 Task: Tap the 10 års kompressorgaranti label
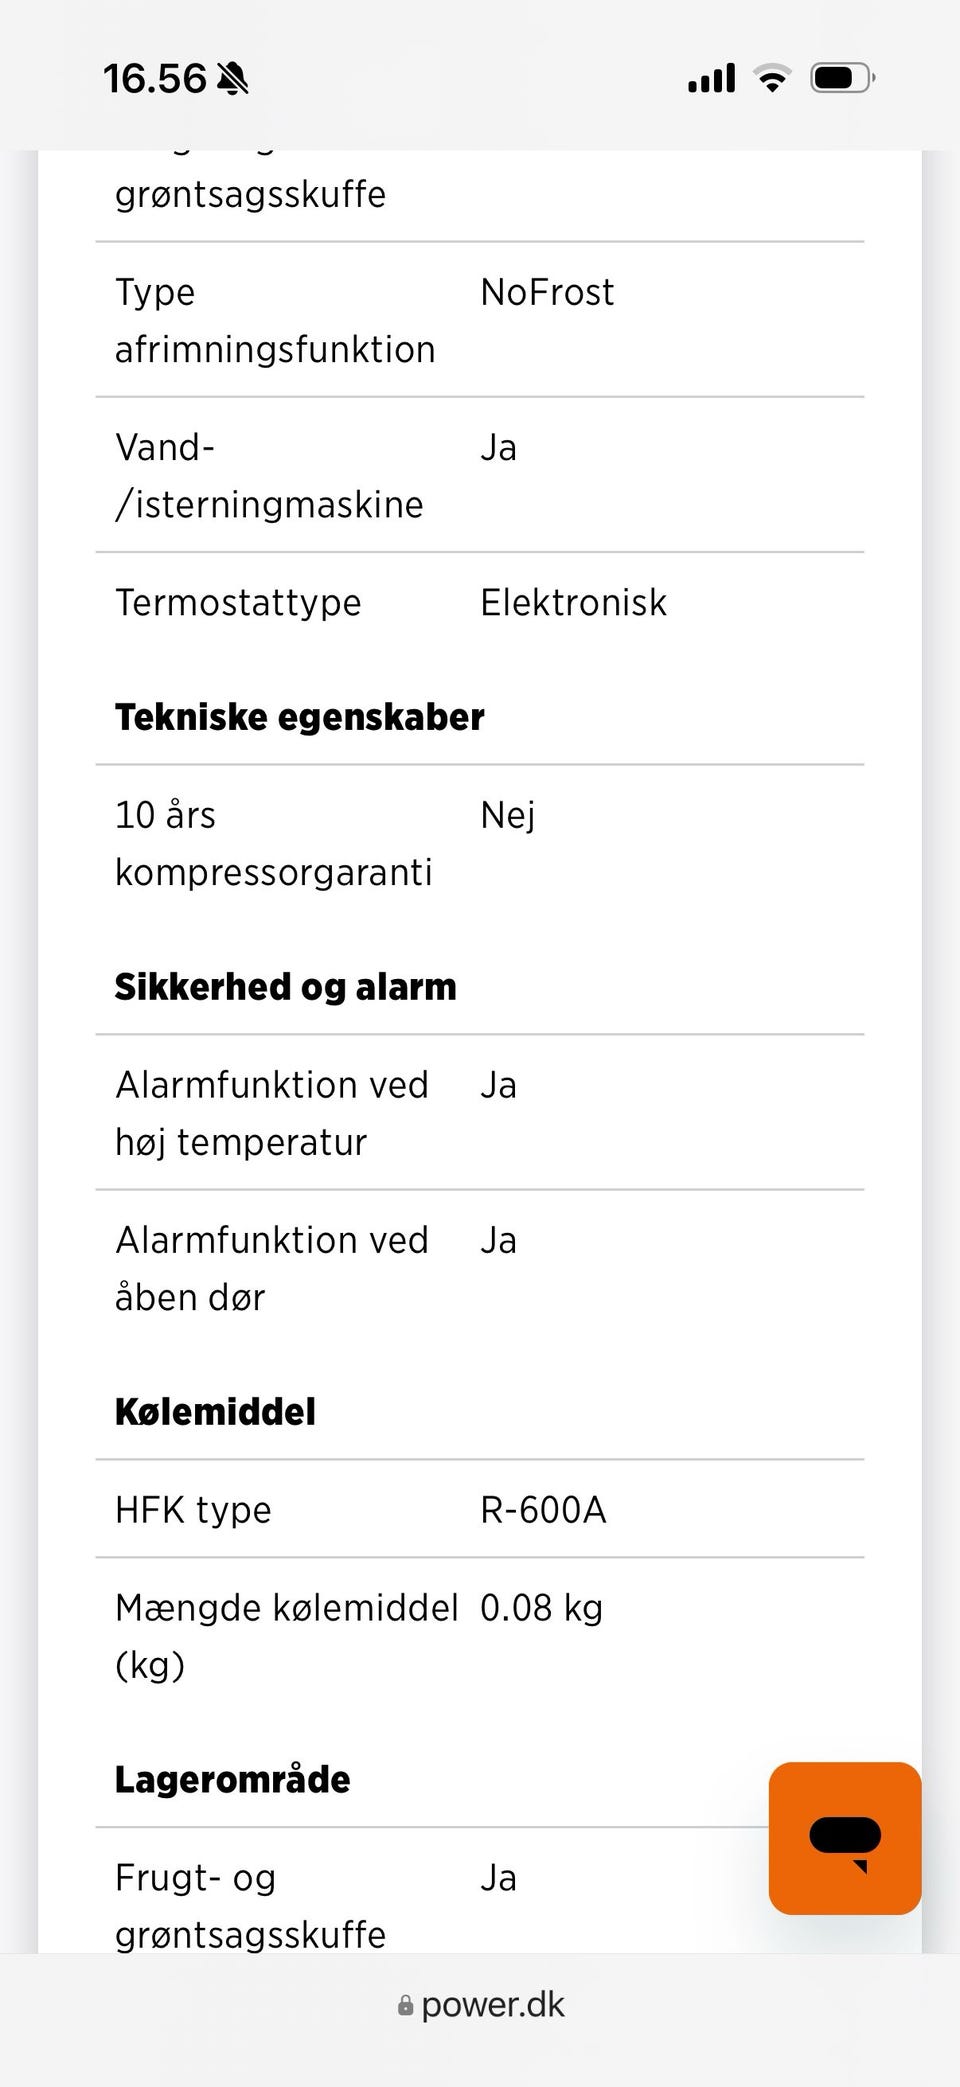tap(273, 844)
